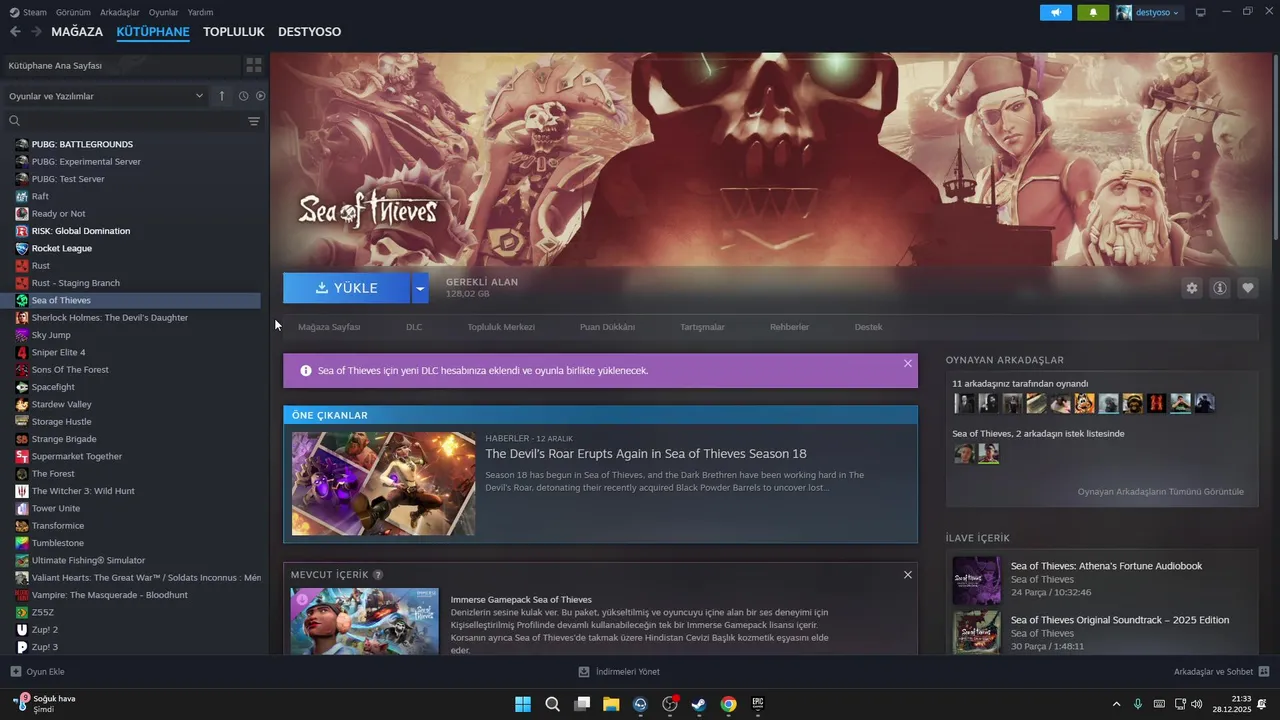Viewport: 1280px width, 720px height.
Task: Open the Yardım menu
Action: [x=200, y=12]
